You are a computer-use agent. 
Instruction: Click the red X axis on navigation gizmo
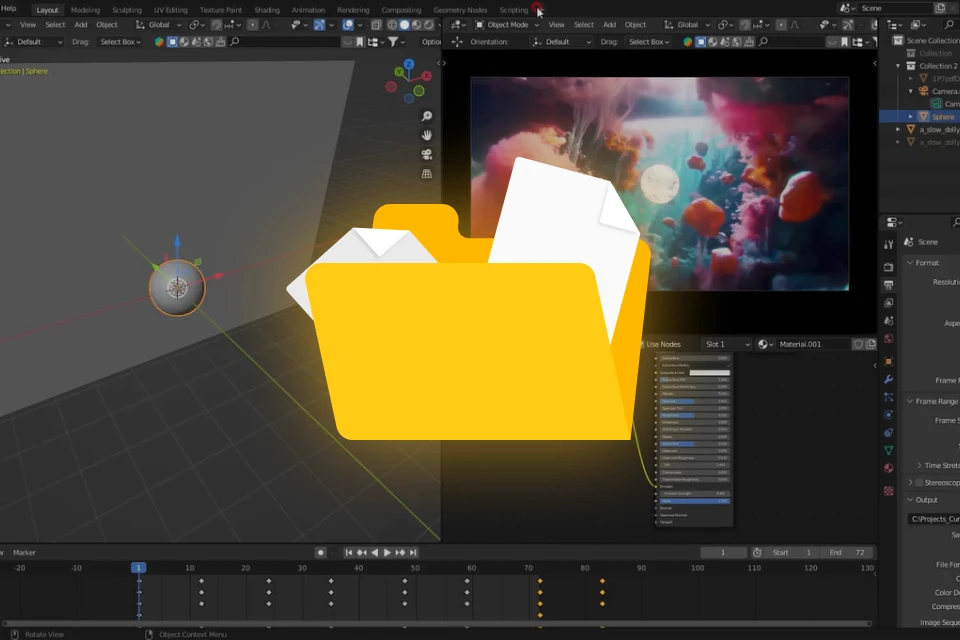[427, 76]
